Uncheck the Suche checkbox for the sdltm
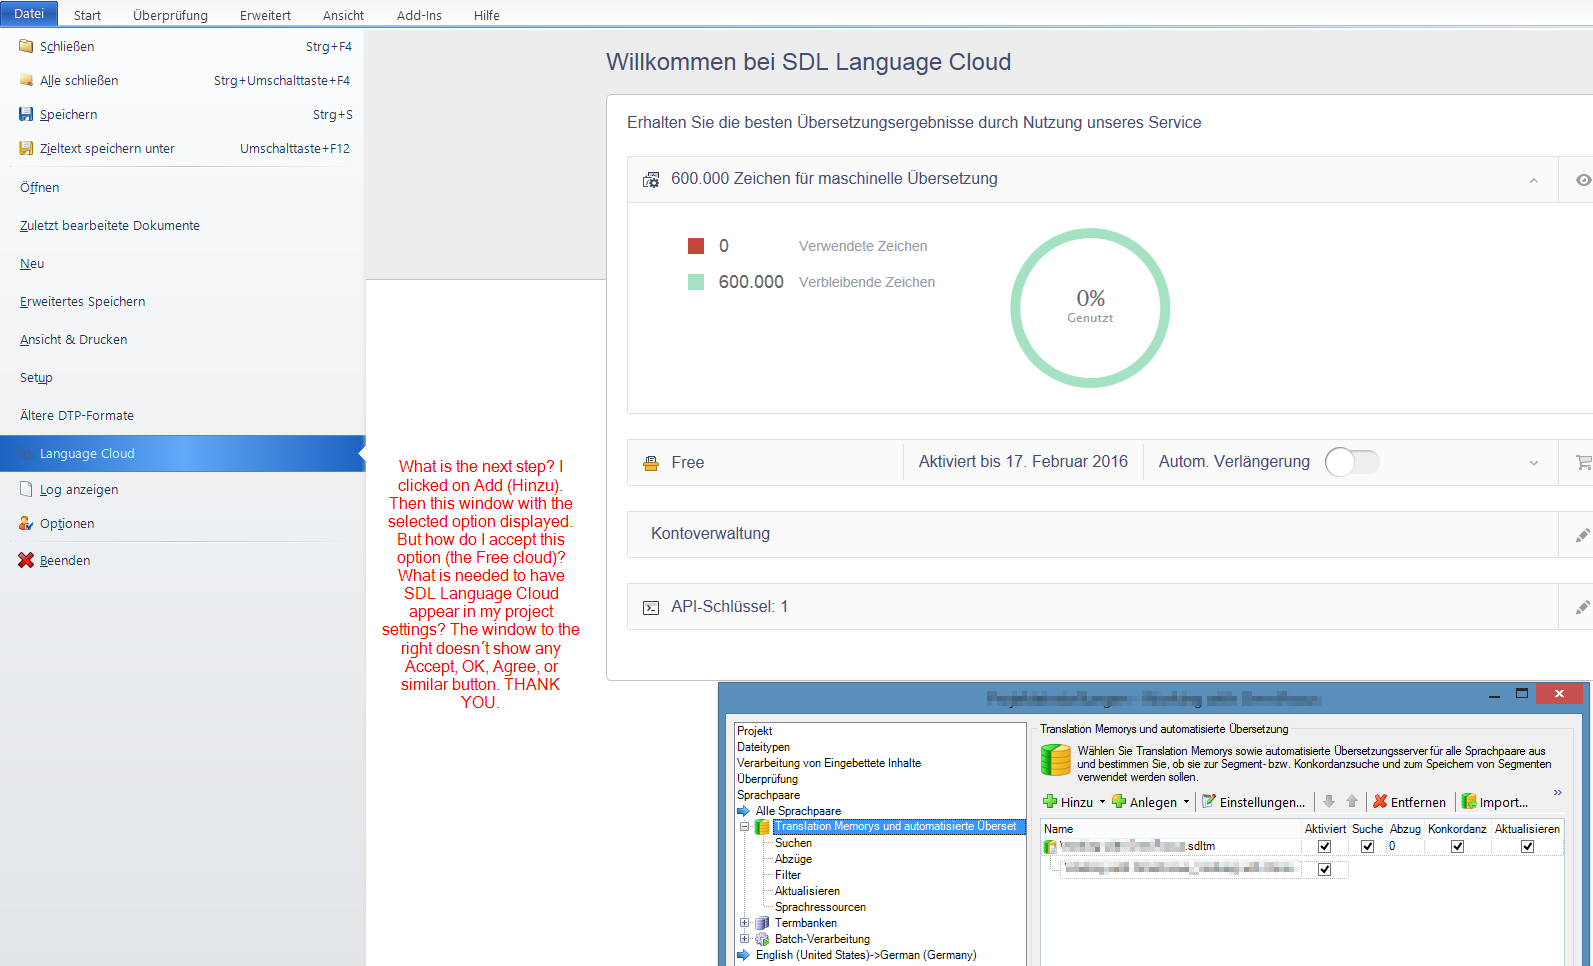Screen dimensions: 1593x966 click(1367, 847)
